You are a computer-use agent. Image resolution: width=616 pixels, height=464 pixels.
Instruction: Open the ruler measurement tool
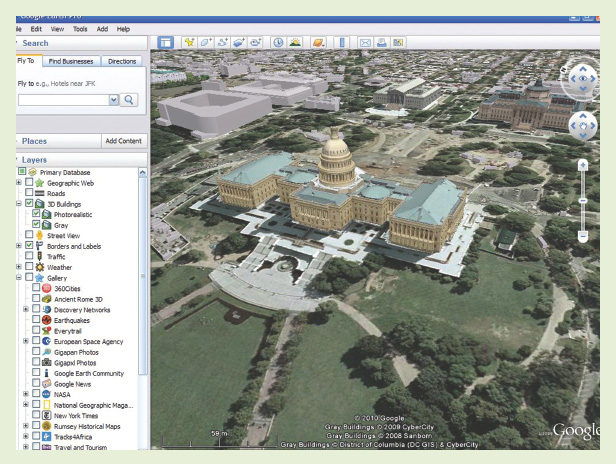pyautogui.click(x=342, y=44)
